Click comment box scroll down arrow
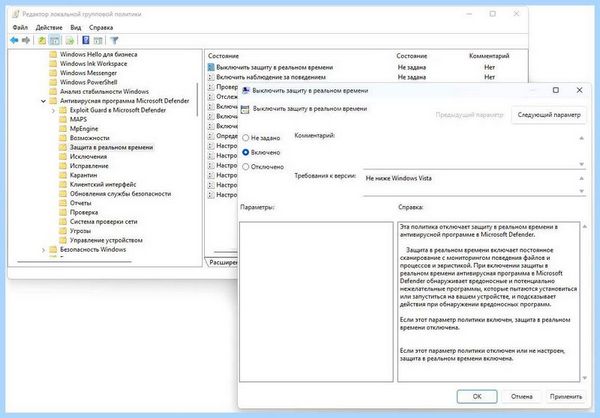Viewport: 600px width, 418px height. [582, 164]
